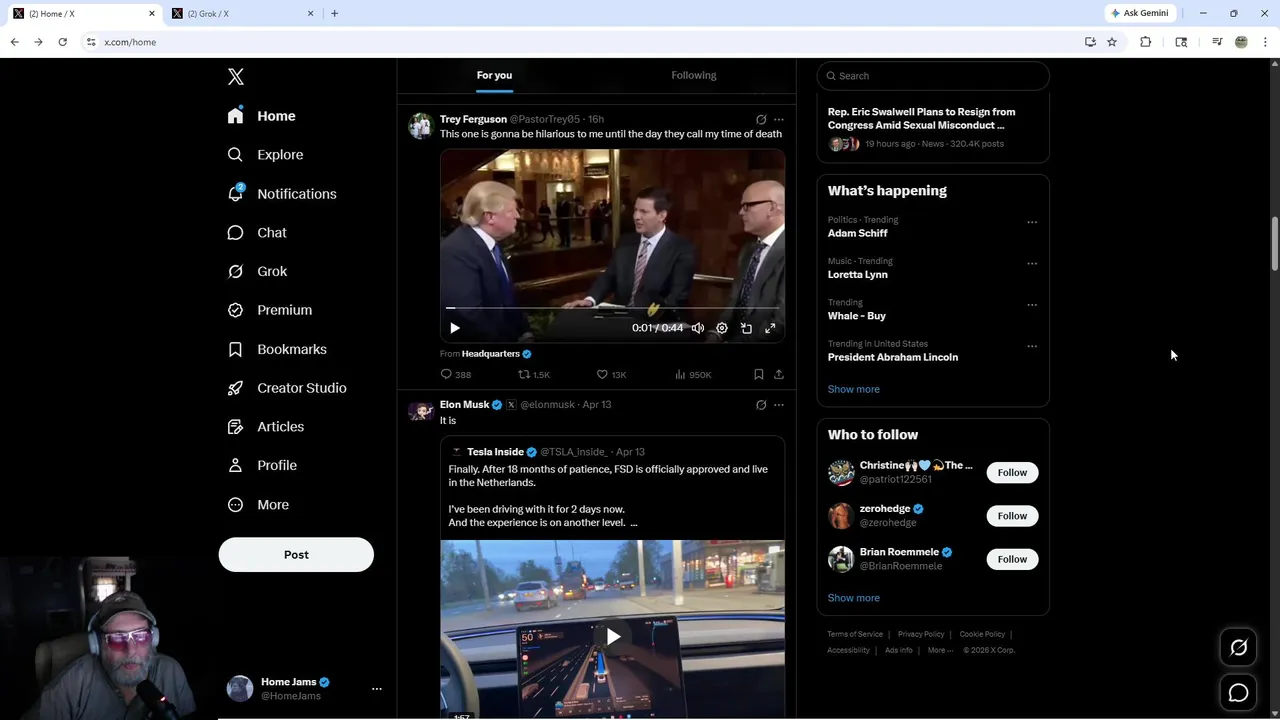Follow Brian Roemmele

[x=1012, y=559]
